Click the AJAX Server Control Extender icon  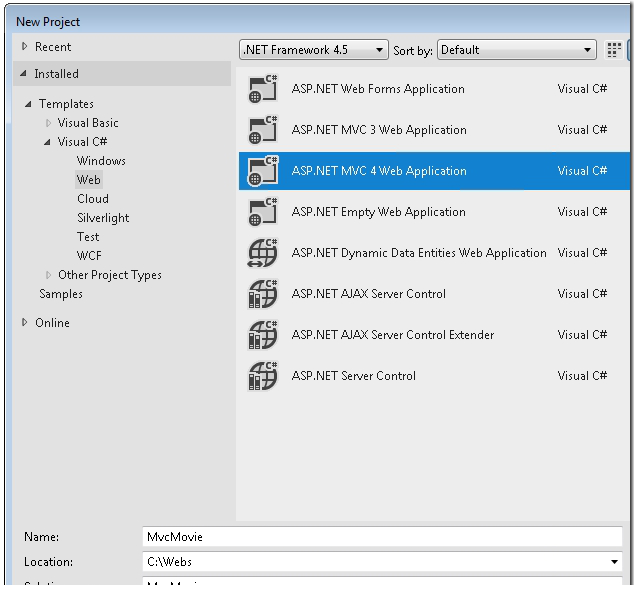click(263, 335)
